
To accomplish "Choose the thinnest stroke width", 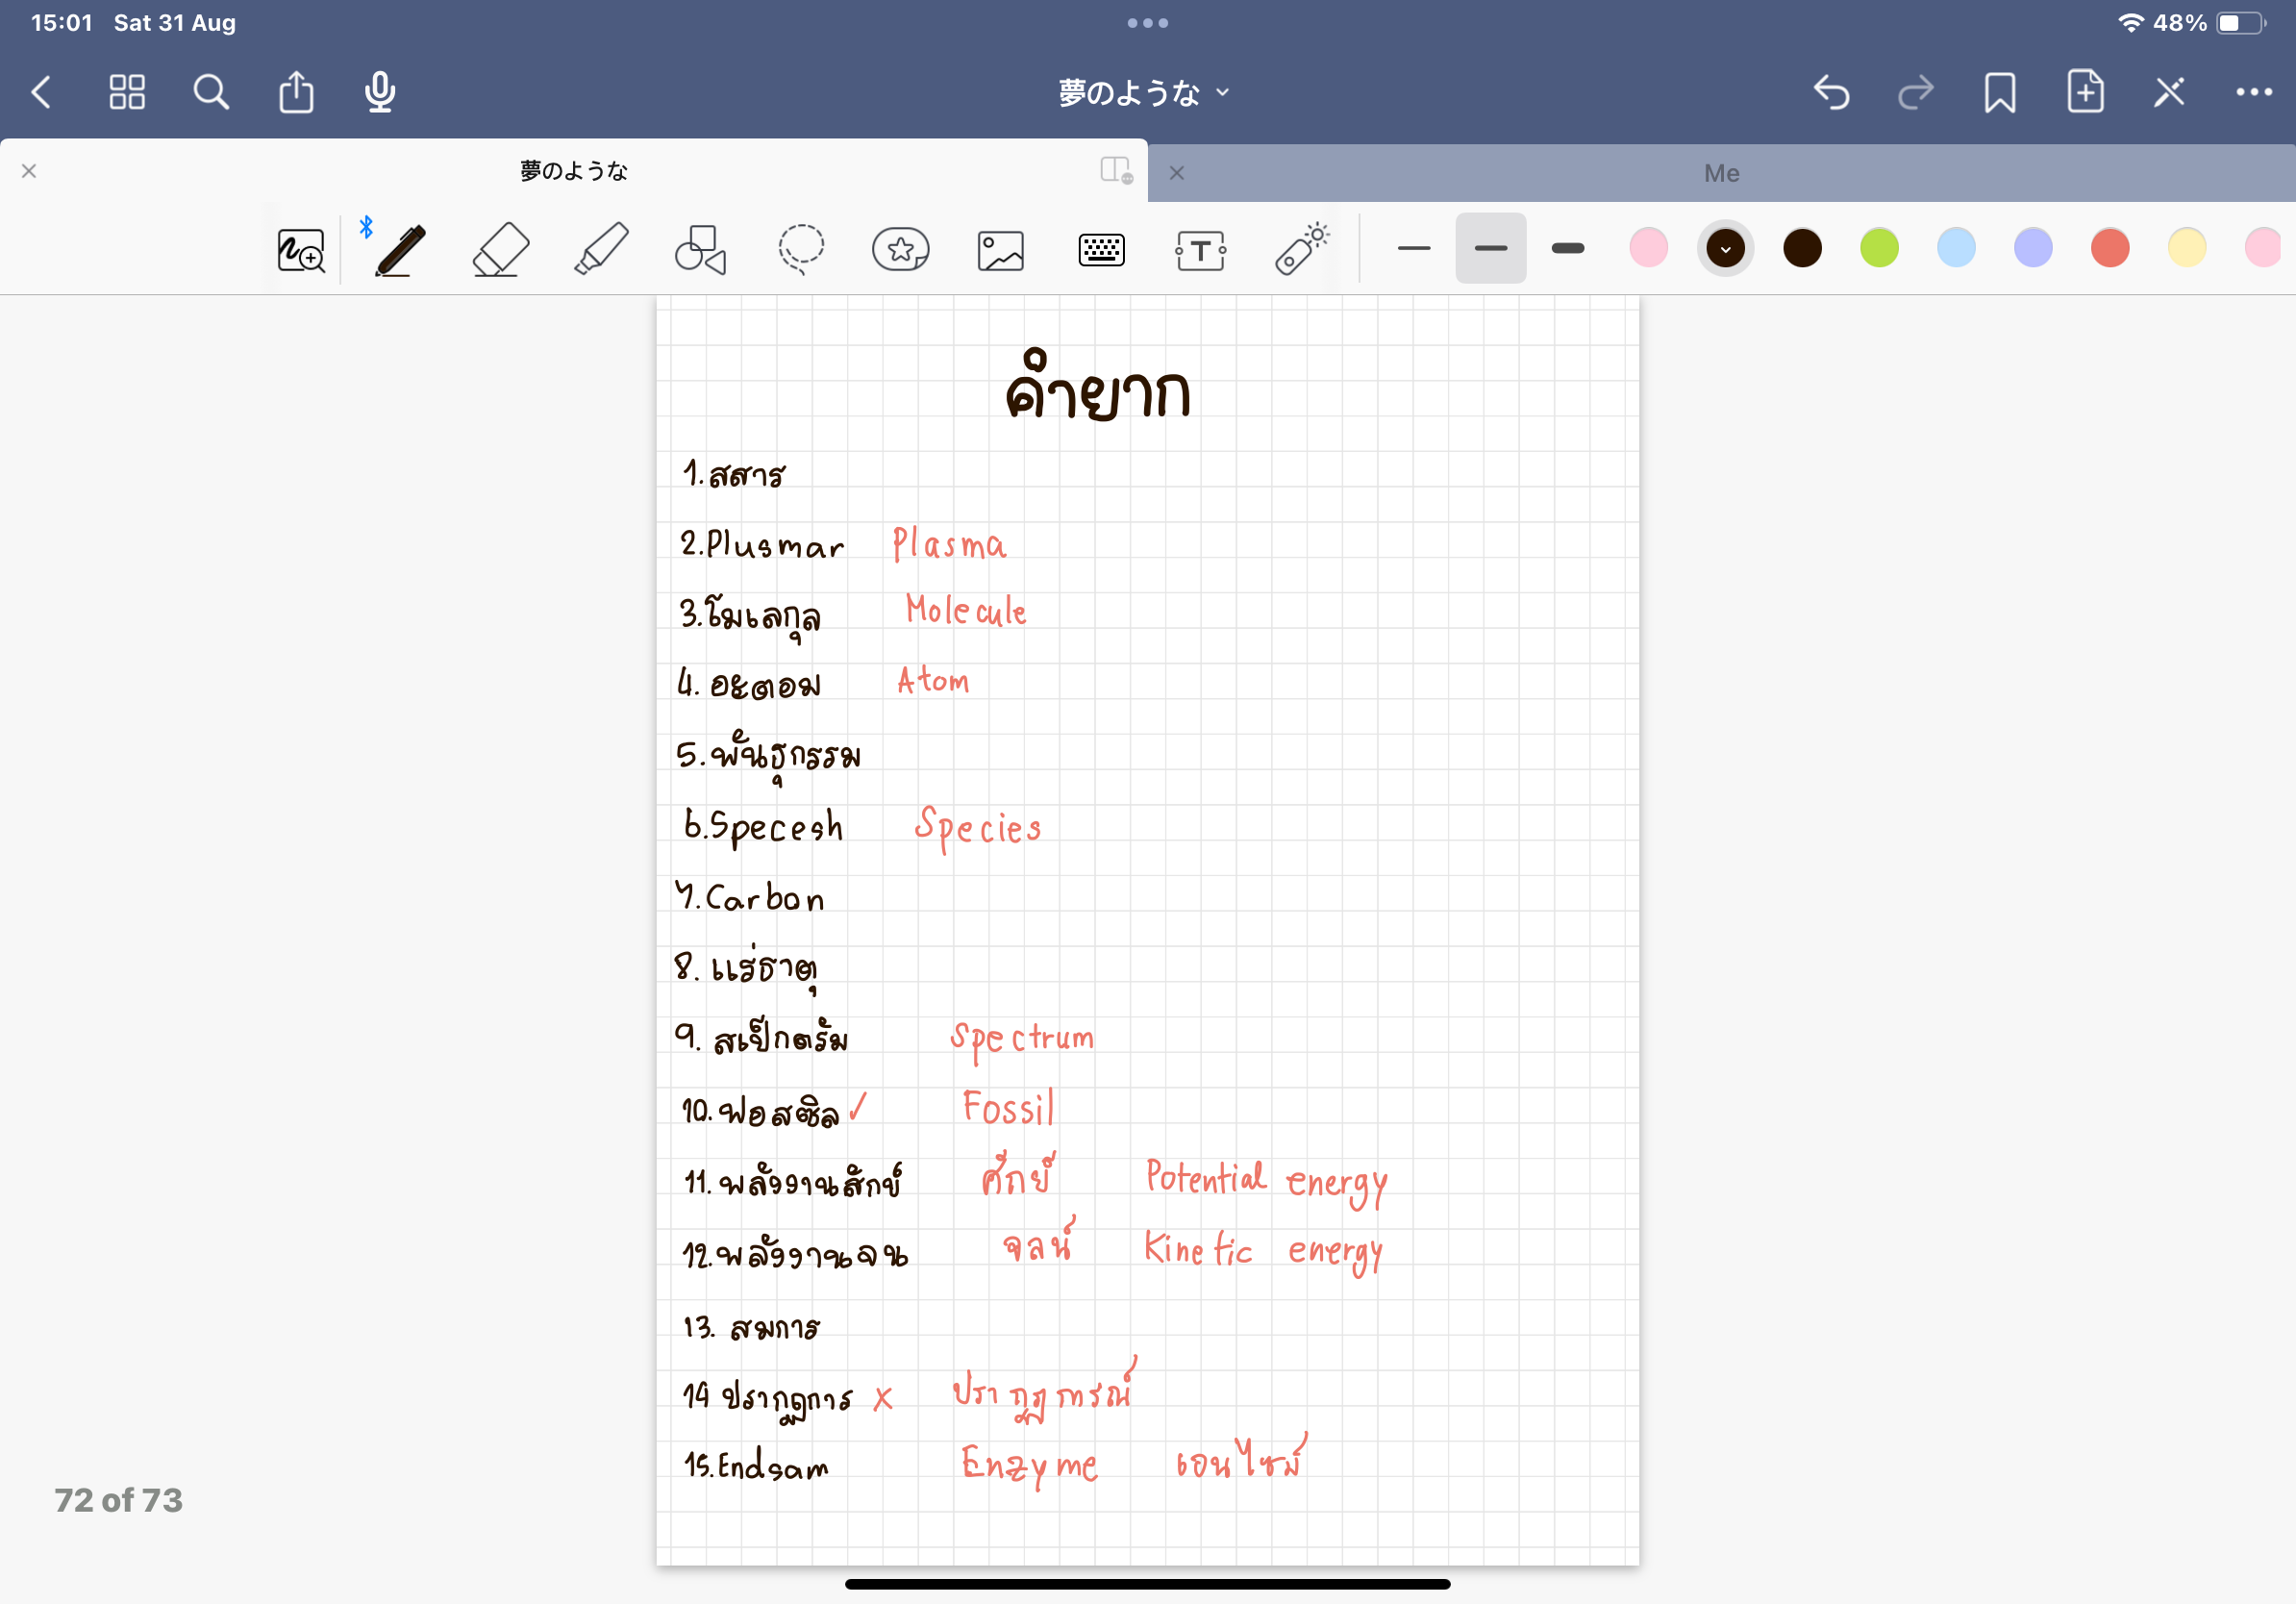I will click(x=1414, y=248).
